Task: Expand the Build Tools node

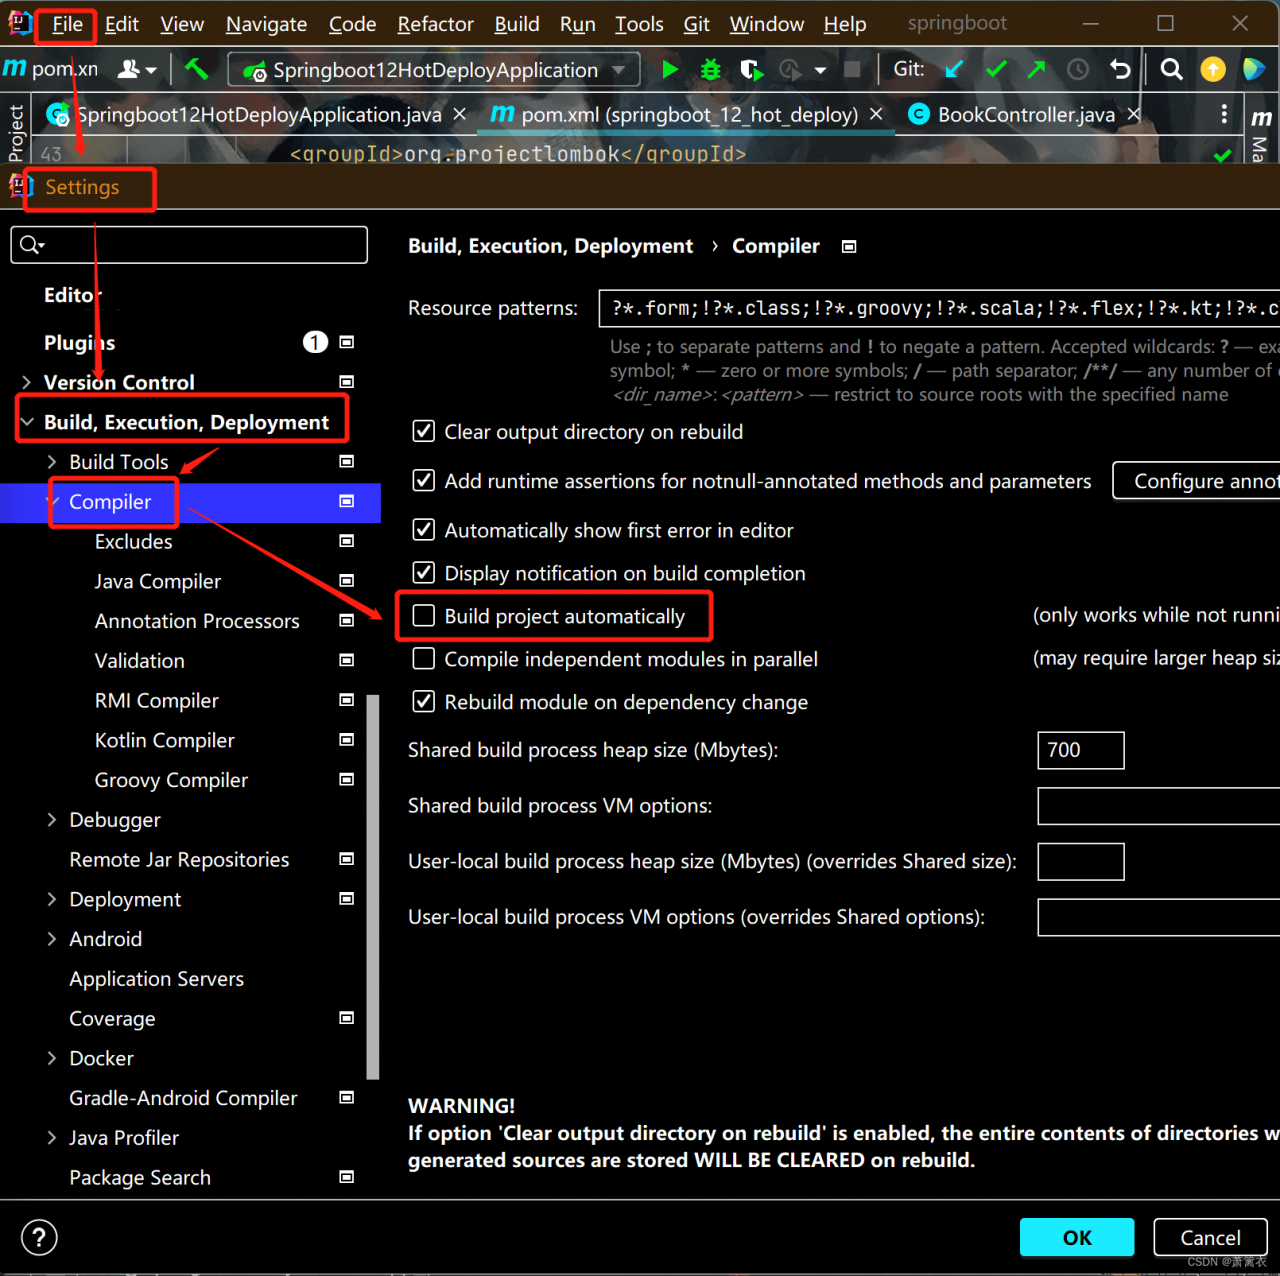Action: [x=52, y=461]
